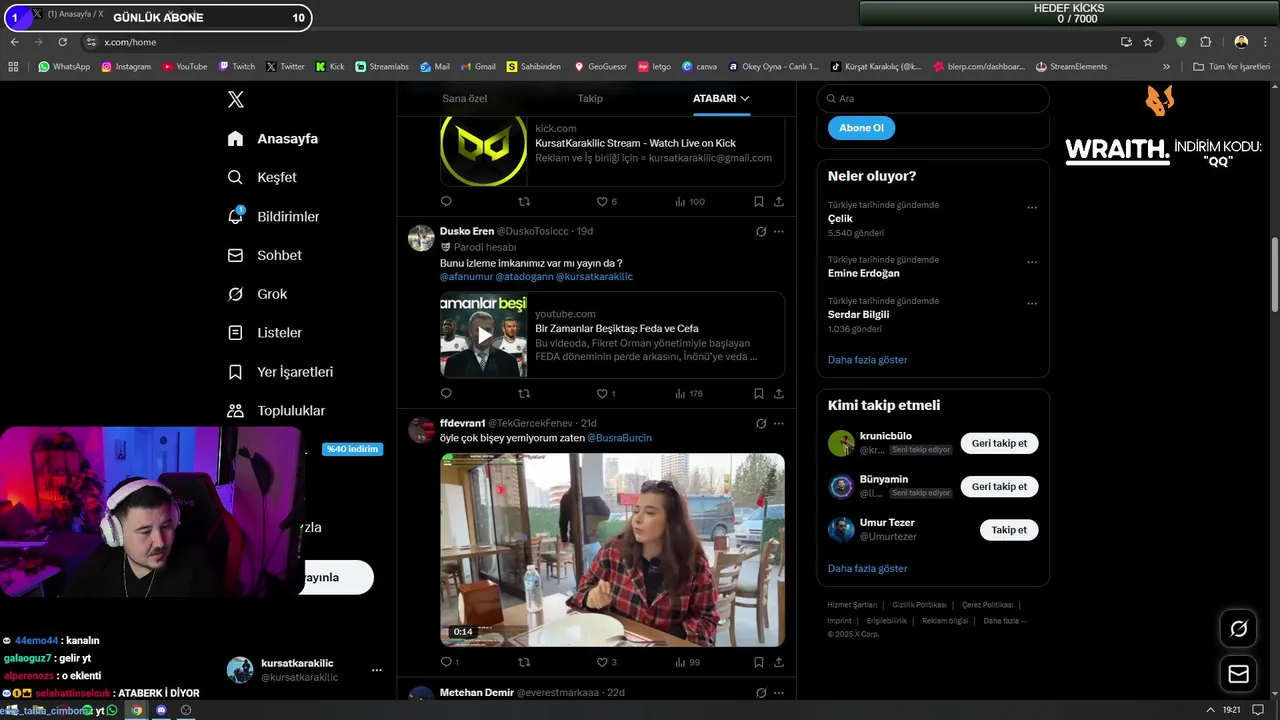This screenshot has width=1280, height=720.
Task: Share the Dusko Eren post
Action: tap(778, 393)
